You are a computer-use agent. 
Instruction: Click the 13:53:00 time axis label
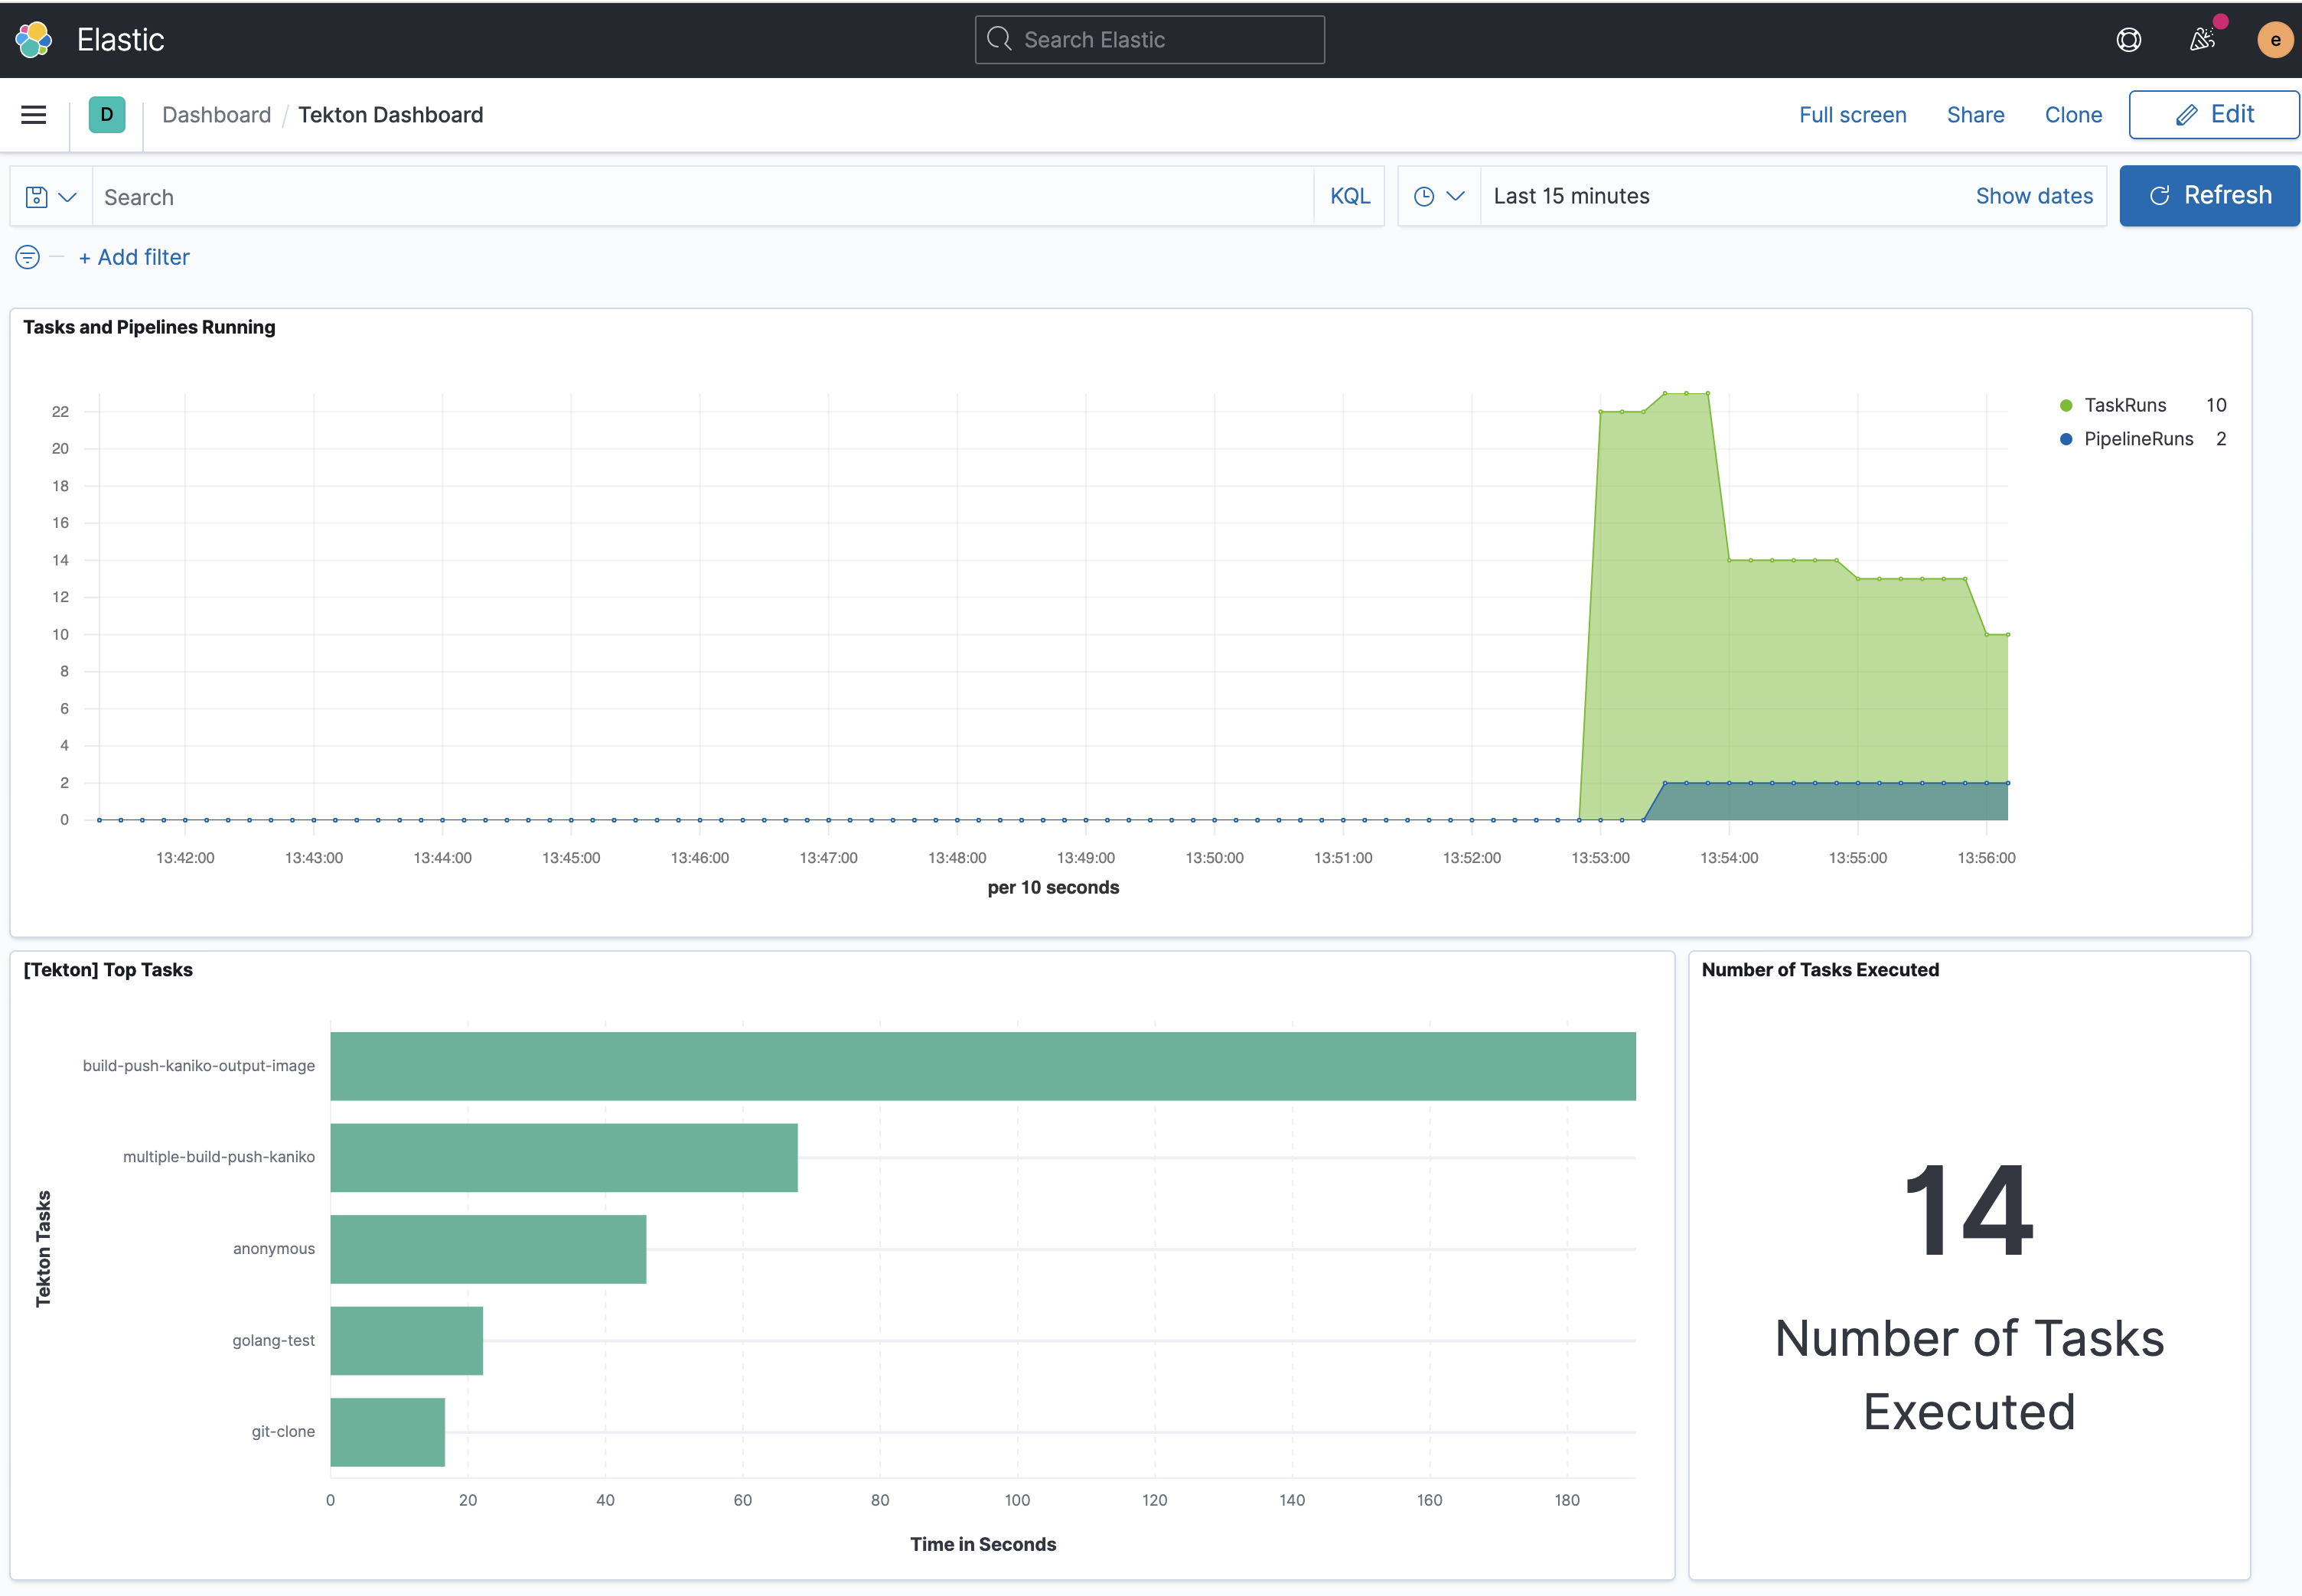(1600, 858)
